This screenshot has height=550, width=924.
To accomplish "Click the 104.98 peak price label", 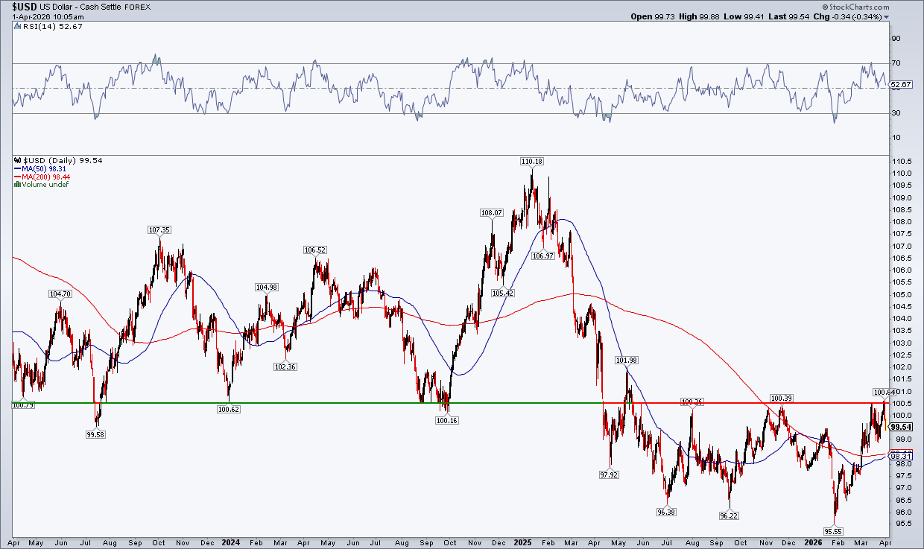I will 266,287.
